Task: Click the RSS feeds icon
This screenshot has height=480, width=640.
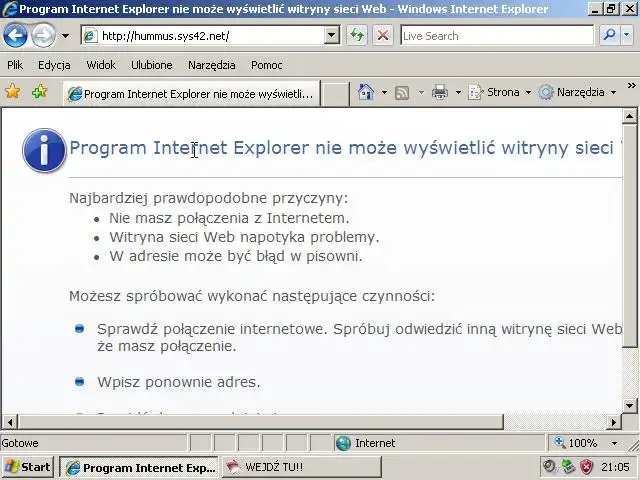Action: 402,93
